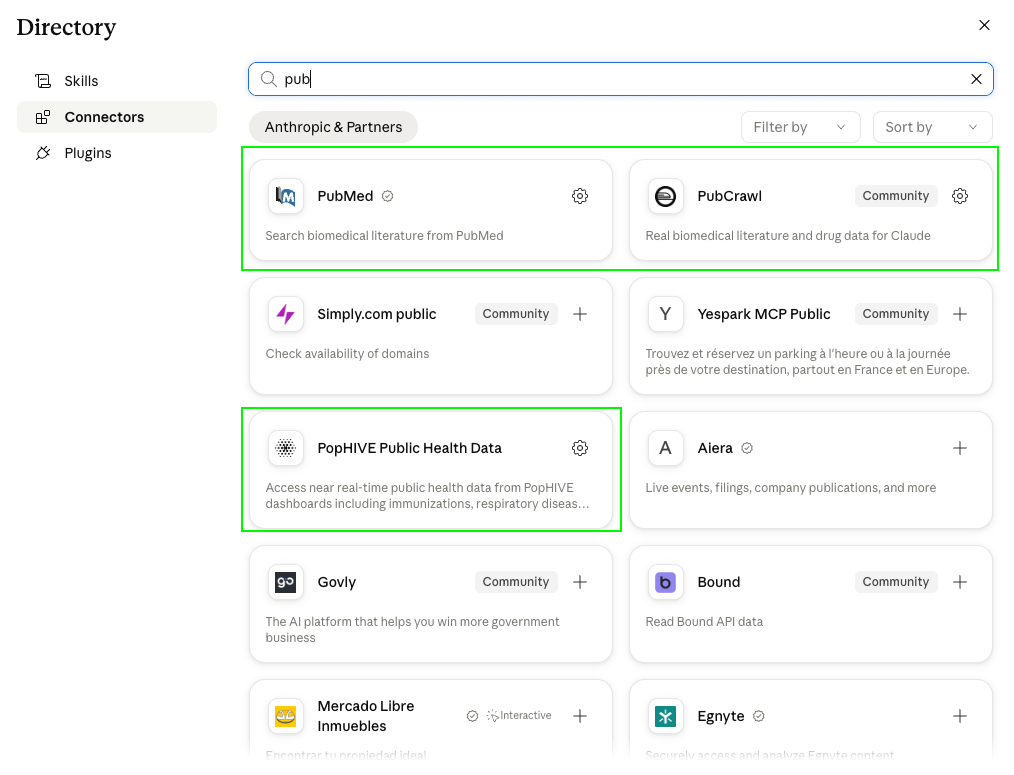The image size is (1014, 775).
Task: Add the Bound connector
Action: click(960, 582)
